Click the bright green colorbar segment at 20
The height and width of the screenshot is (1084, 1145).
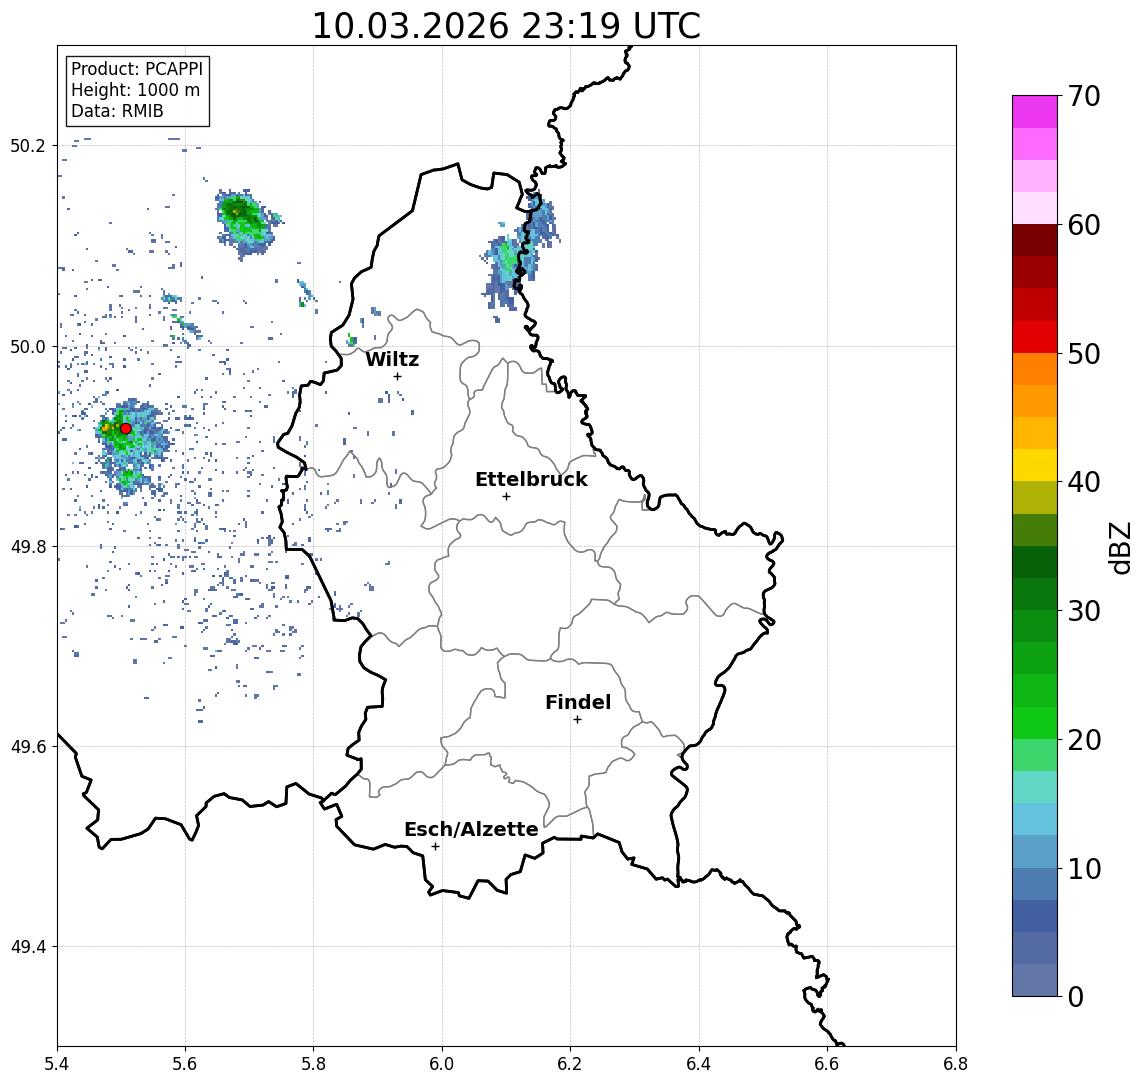point(1035,723)
